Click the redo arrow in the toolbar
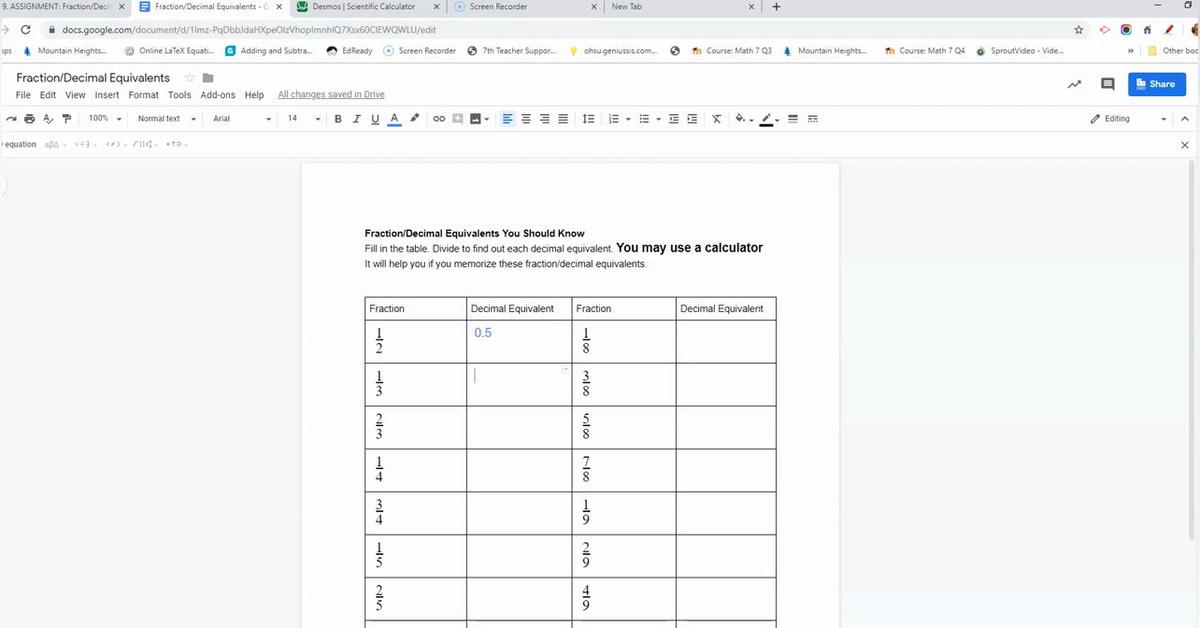Image resolution: width=1200 pixels, height=628 pixels. pos(10,119)
